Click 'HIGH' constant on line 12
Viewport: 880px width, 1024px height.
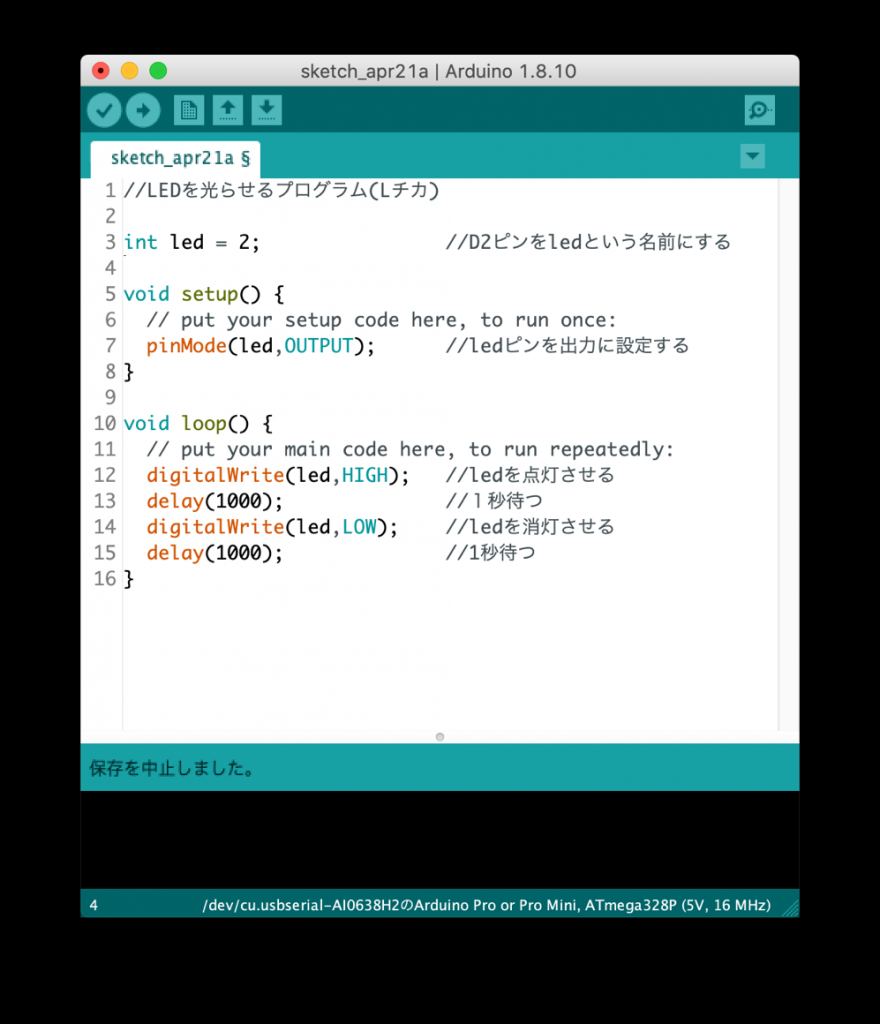click(x=365, y=475)
